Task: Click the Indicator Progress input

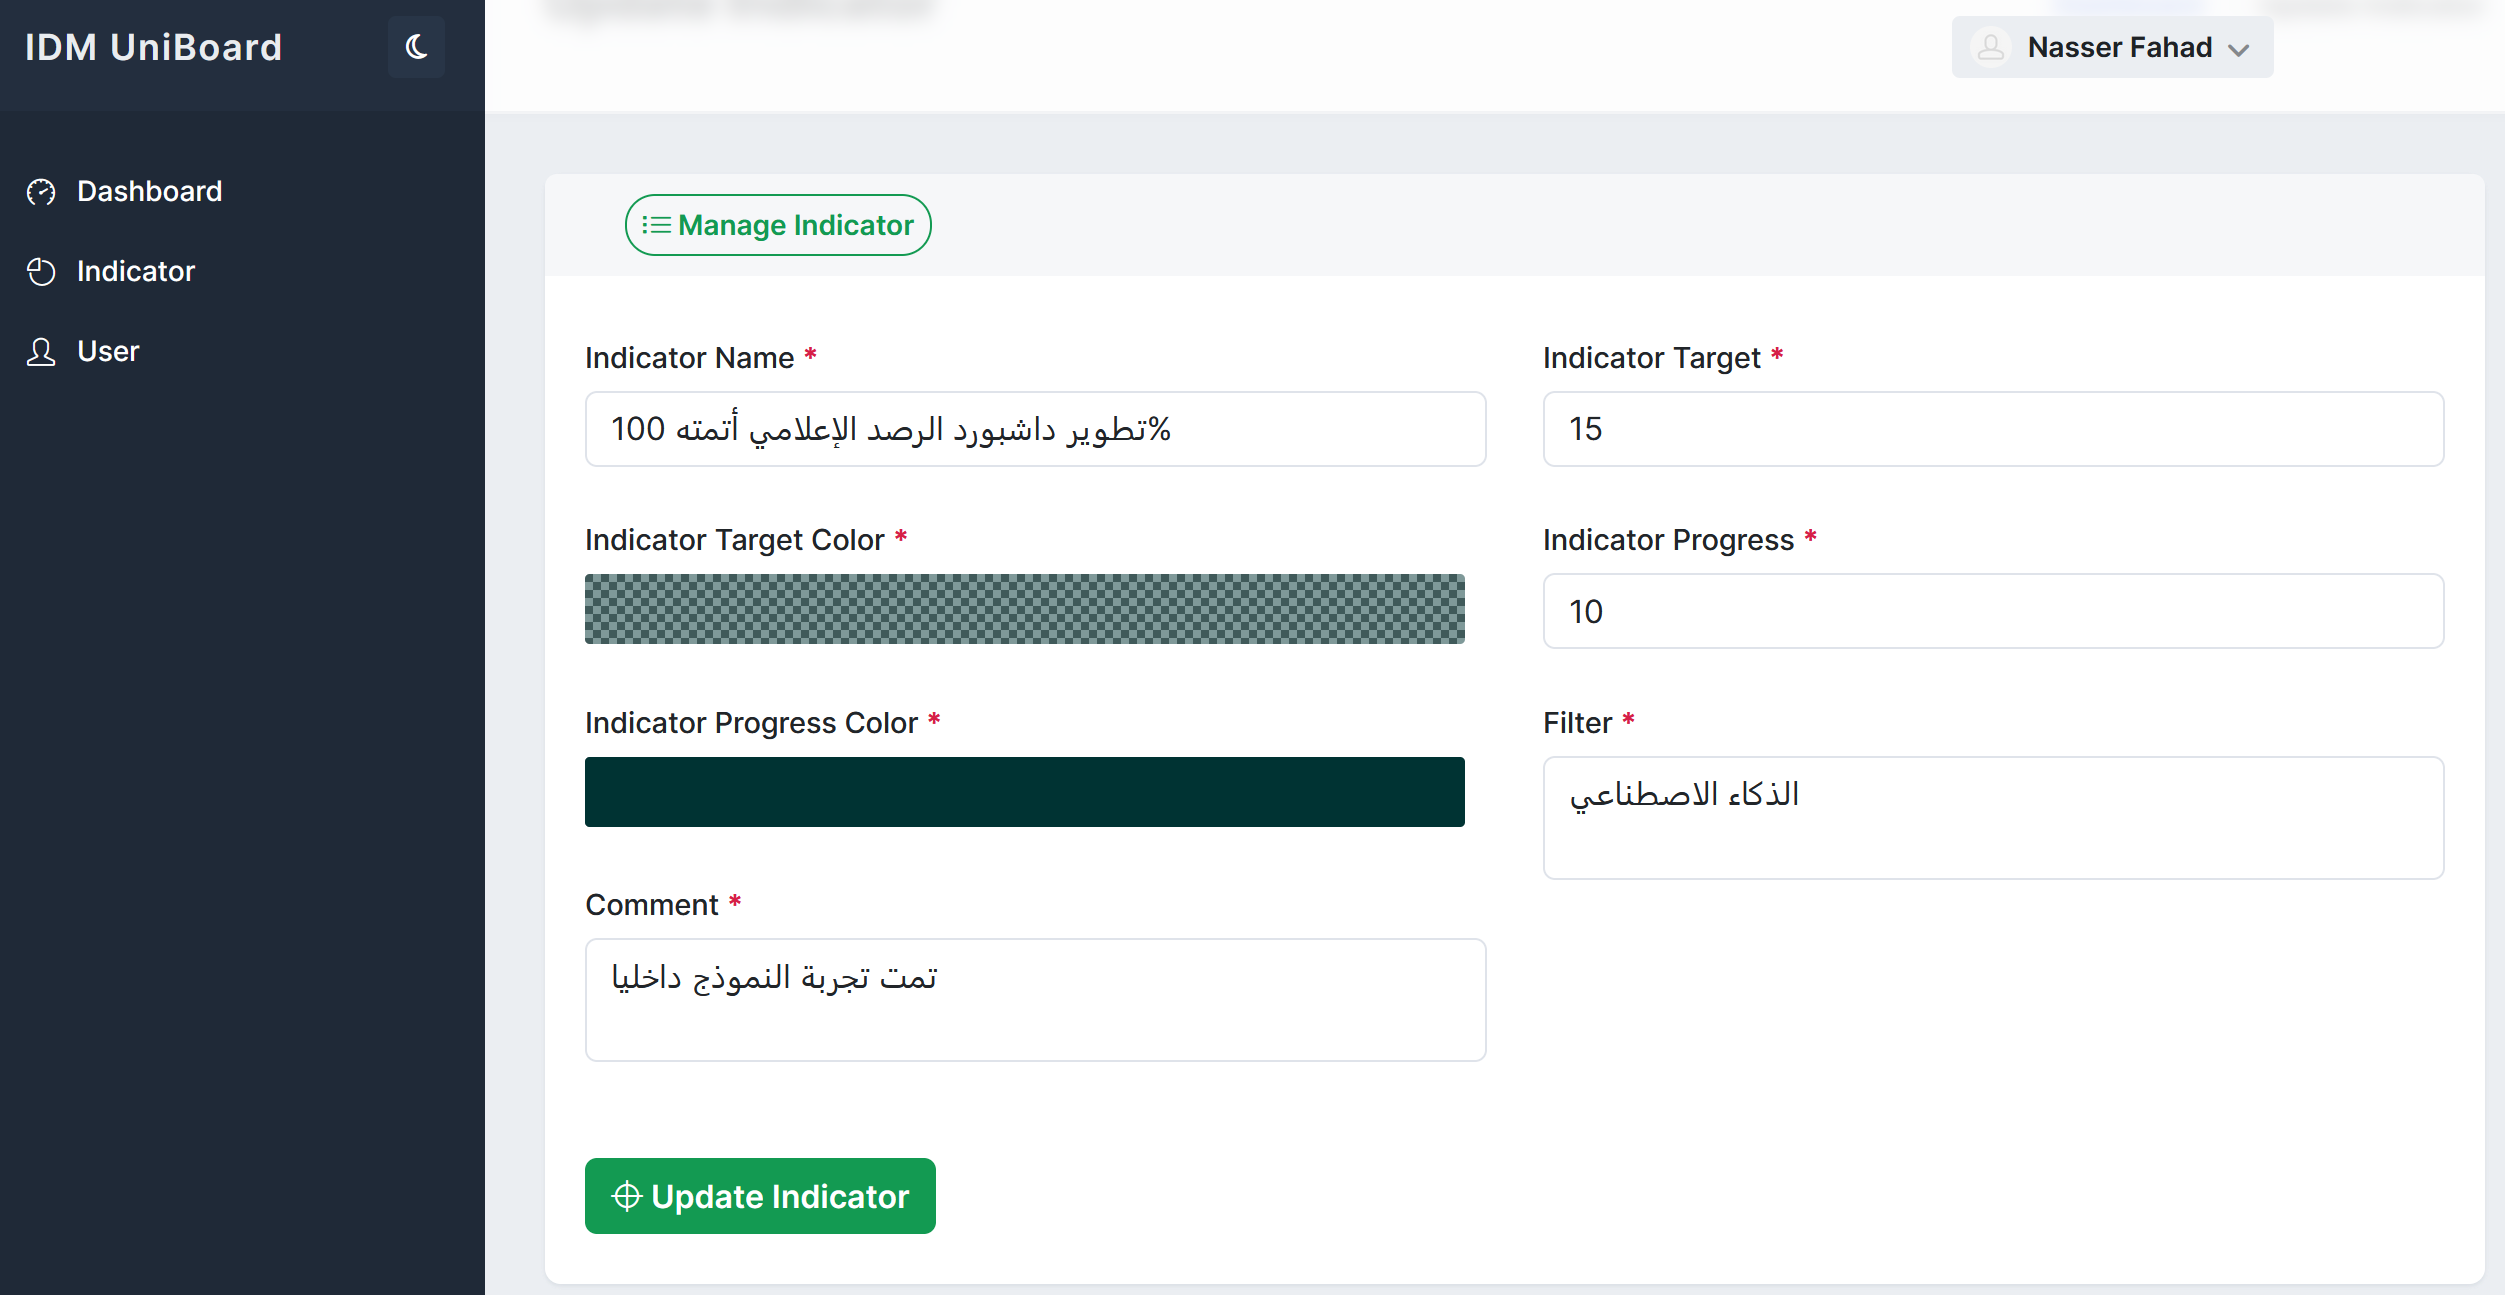Action: [1992, 611]
